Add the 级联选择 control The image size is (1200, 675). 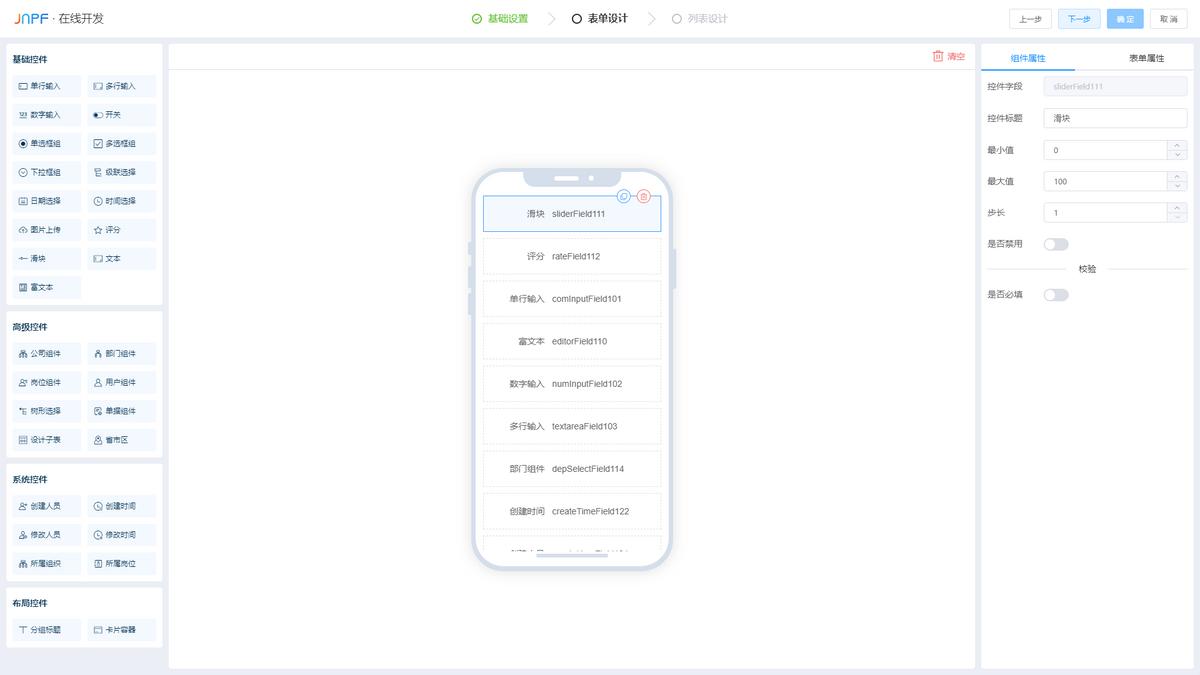point(122,172)
